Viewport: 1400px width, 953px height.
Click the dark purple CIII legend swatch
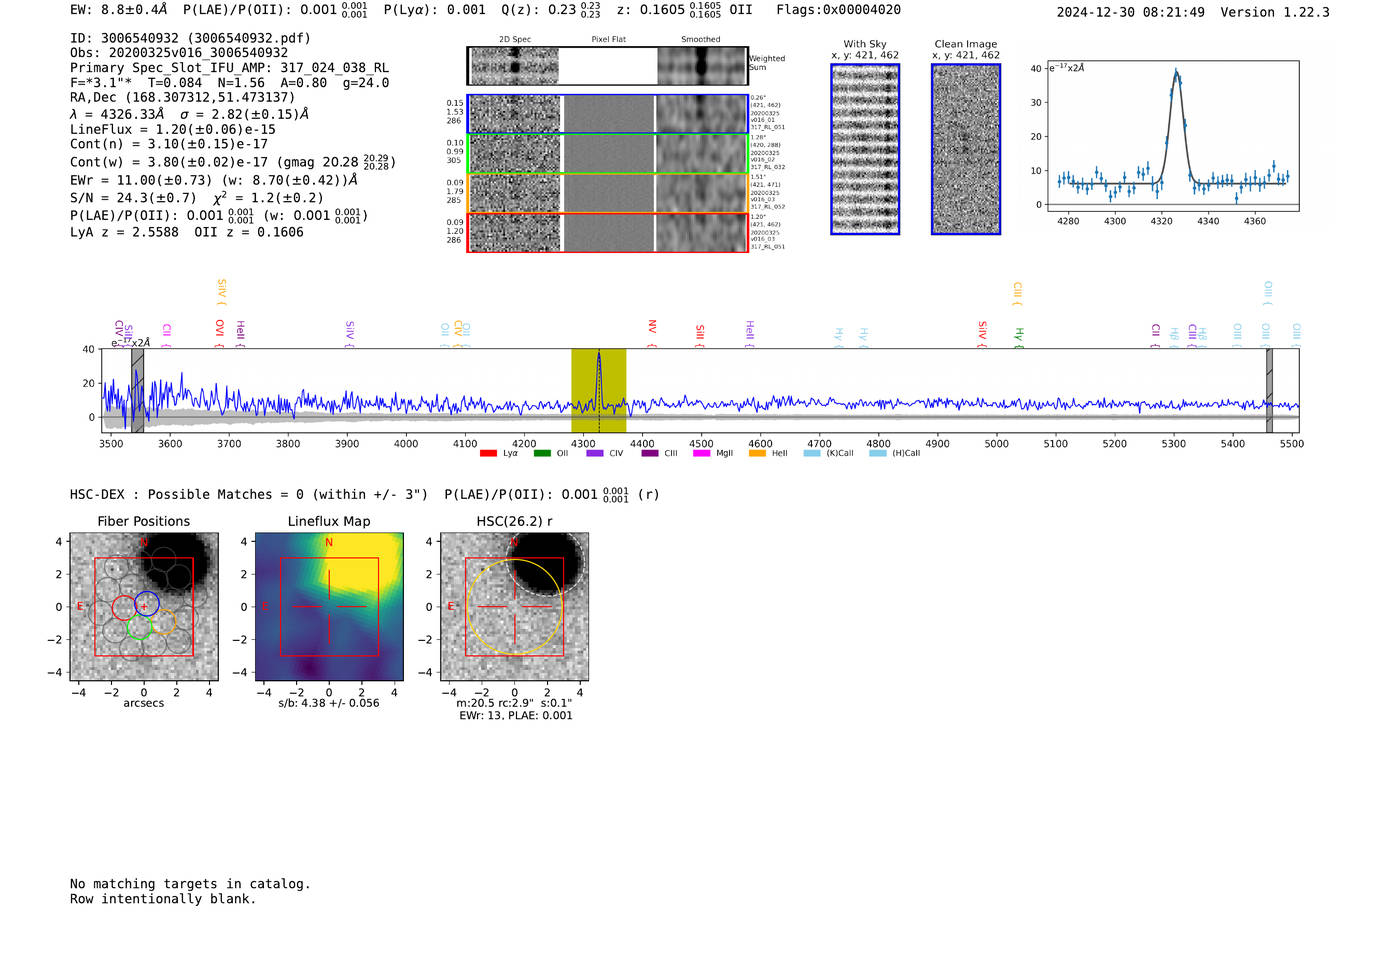click(x=650, y=453)
